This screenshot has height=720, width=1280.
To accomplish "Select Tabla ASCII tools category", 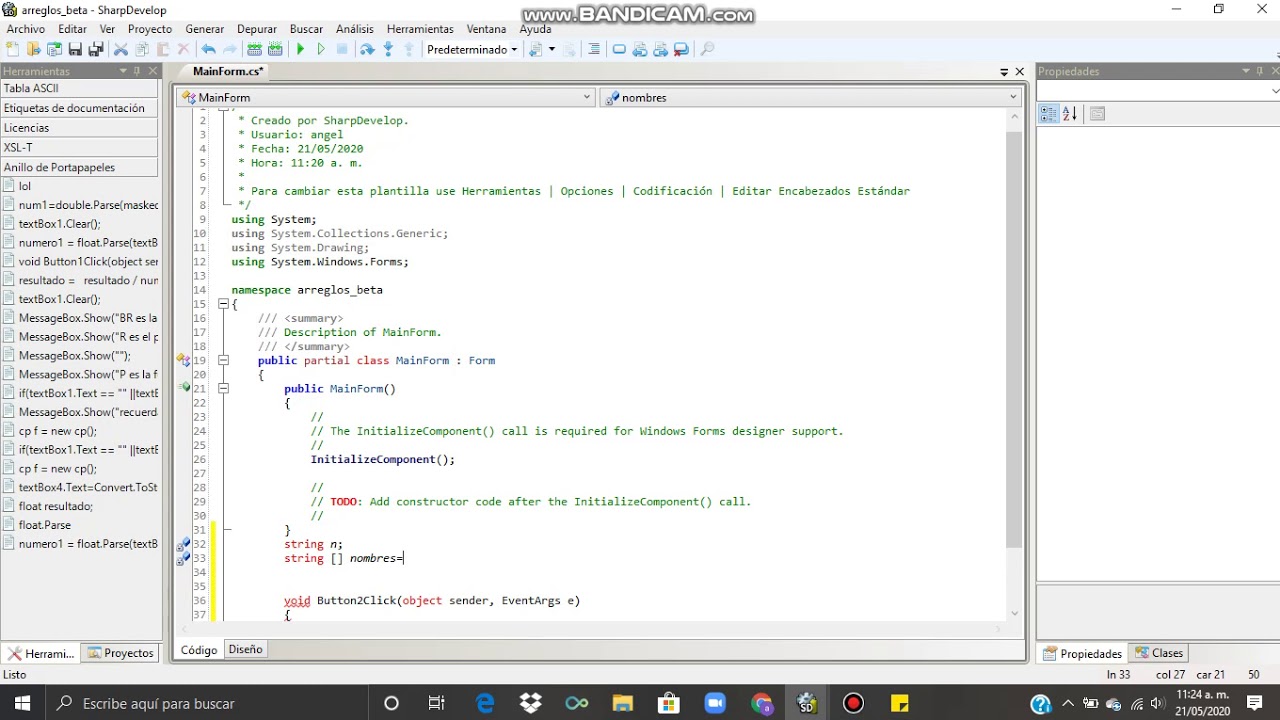I will [80, 88].
